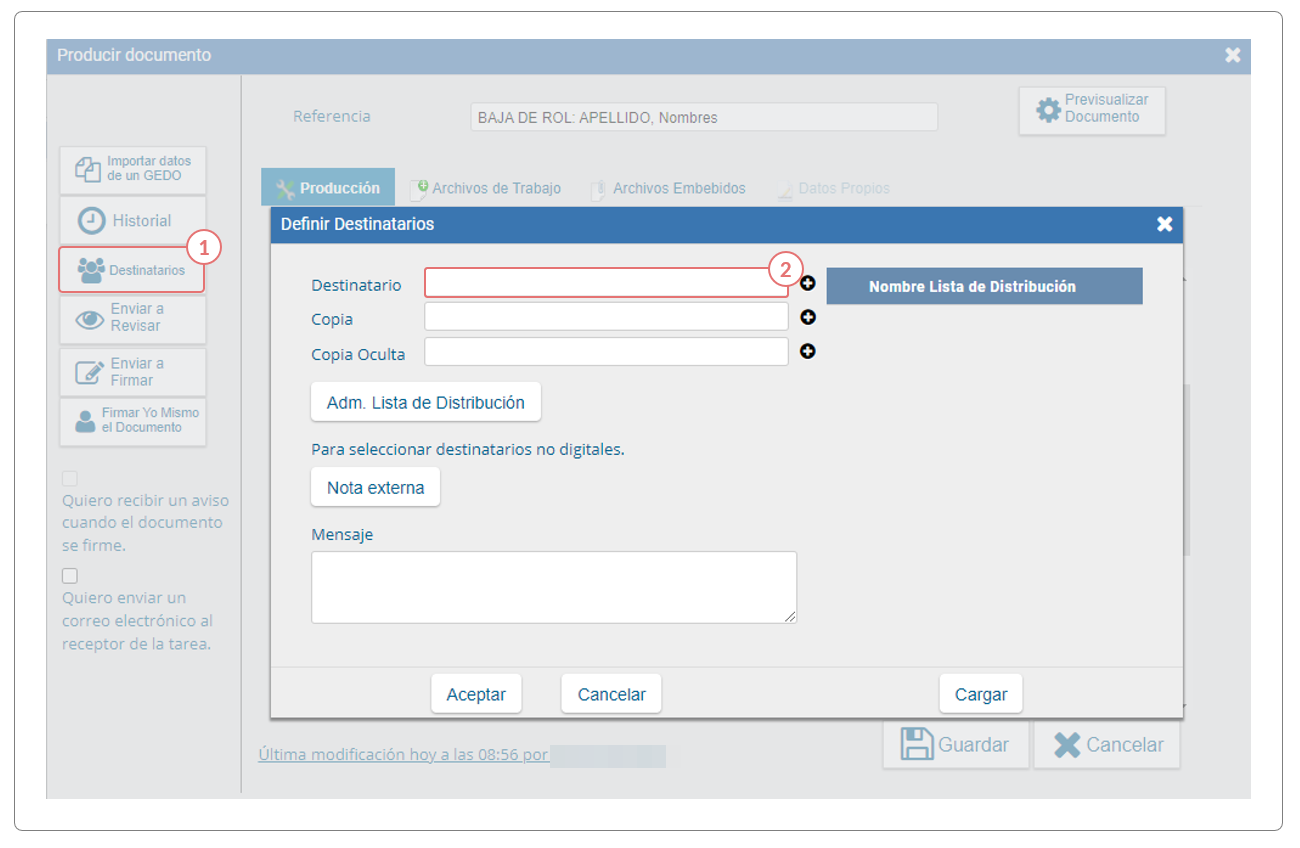Image resolution: width=1300 pixels, height=848 pixels.
Task: Click the Cargar button
Action: pos(981,694)
